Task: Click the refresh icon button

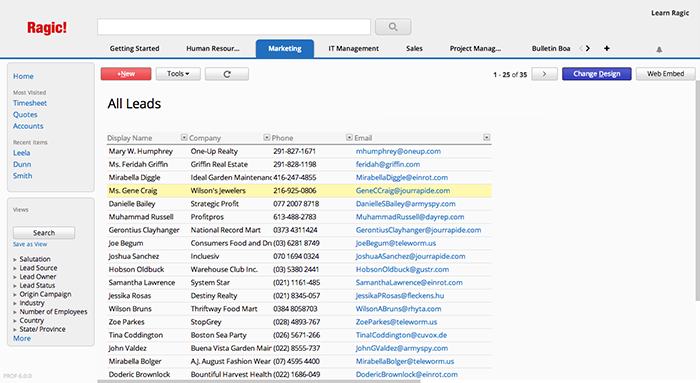Action: 227,74
